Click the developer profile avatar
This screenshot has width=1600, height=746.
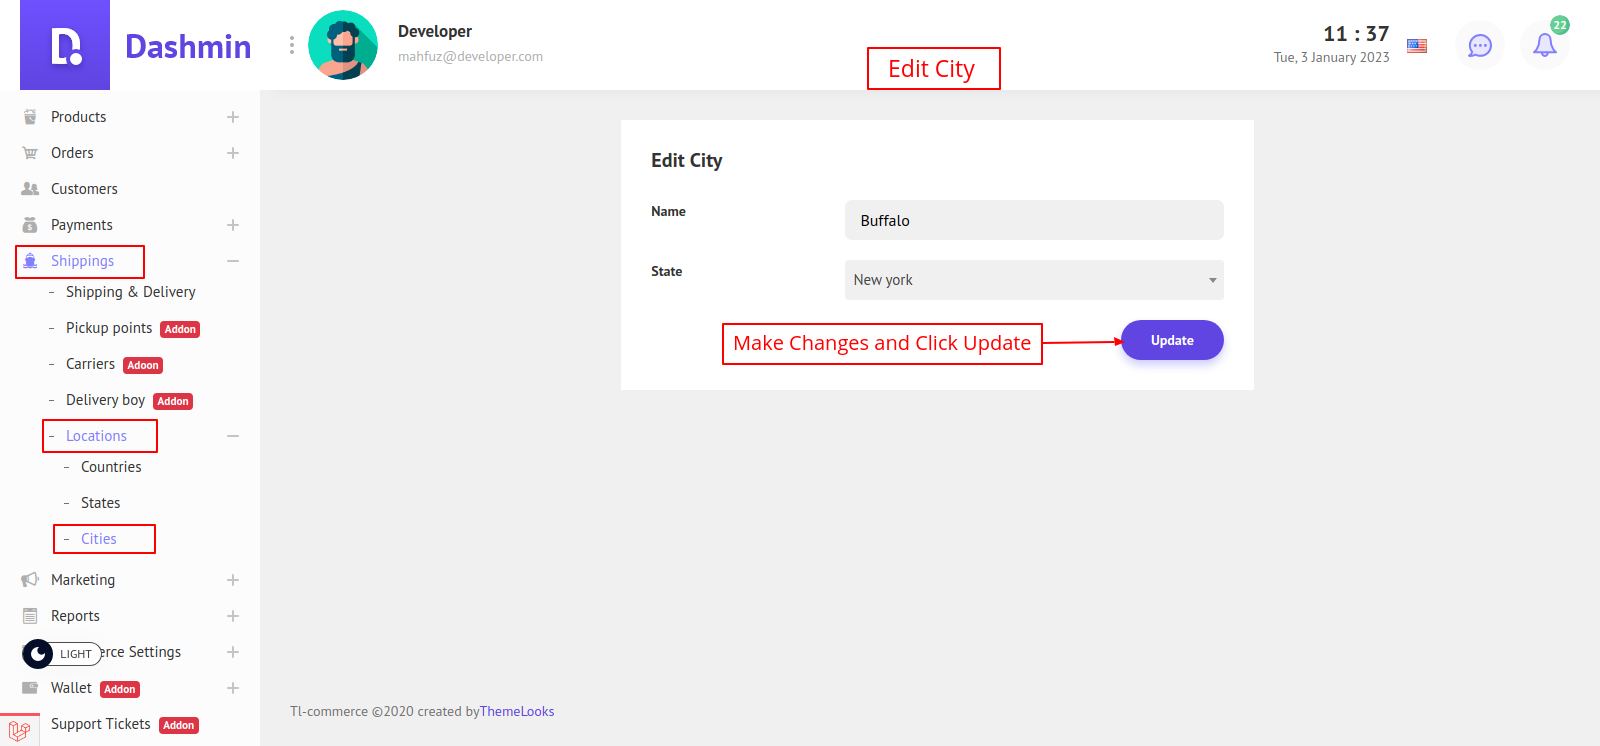pyautogui.click(x=343, y=45)
